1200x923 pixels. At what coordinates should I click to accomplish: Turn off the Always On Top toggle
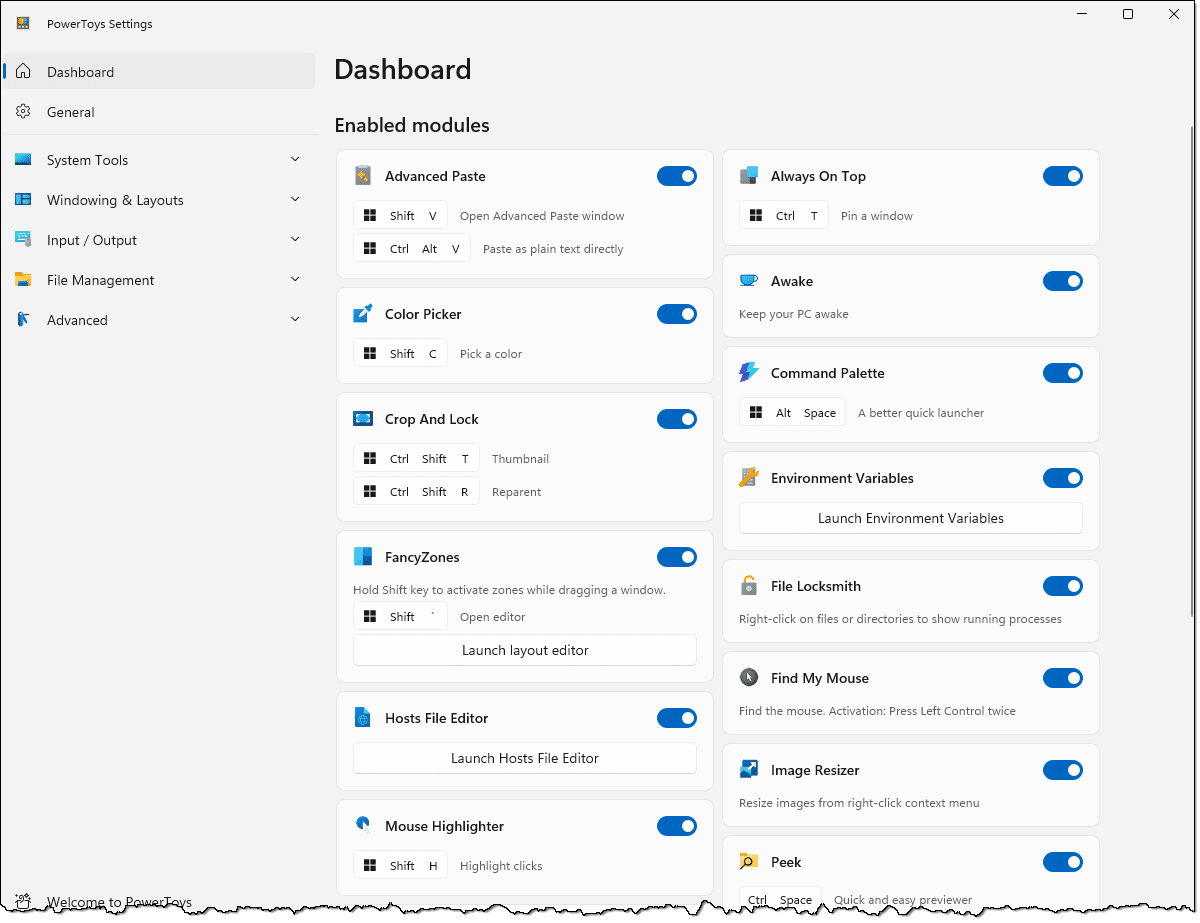(1063, 176)
